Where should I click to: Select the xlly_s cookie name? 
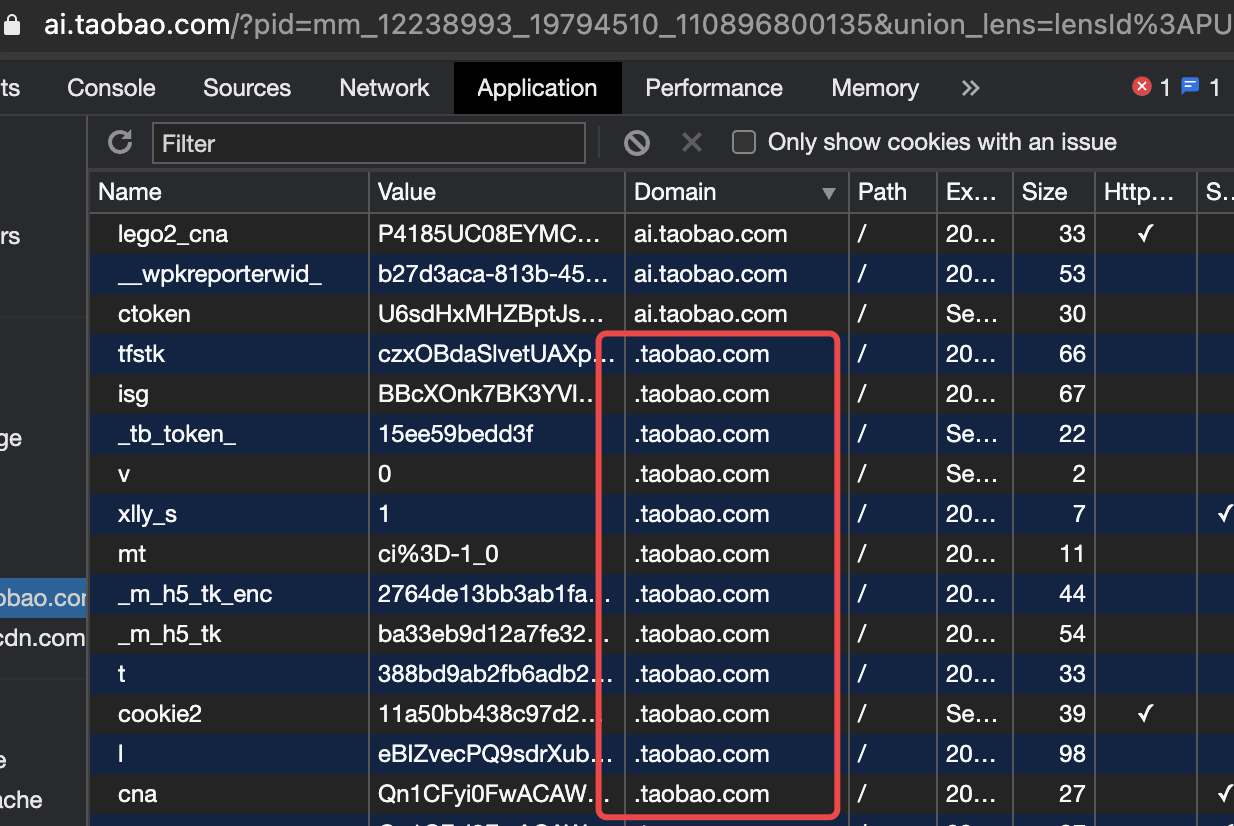point(147,514)
